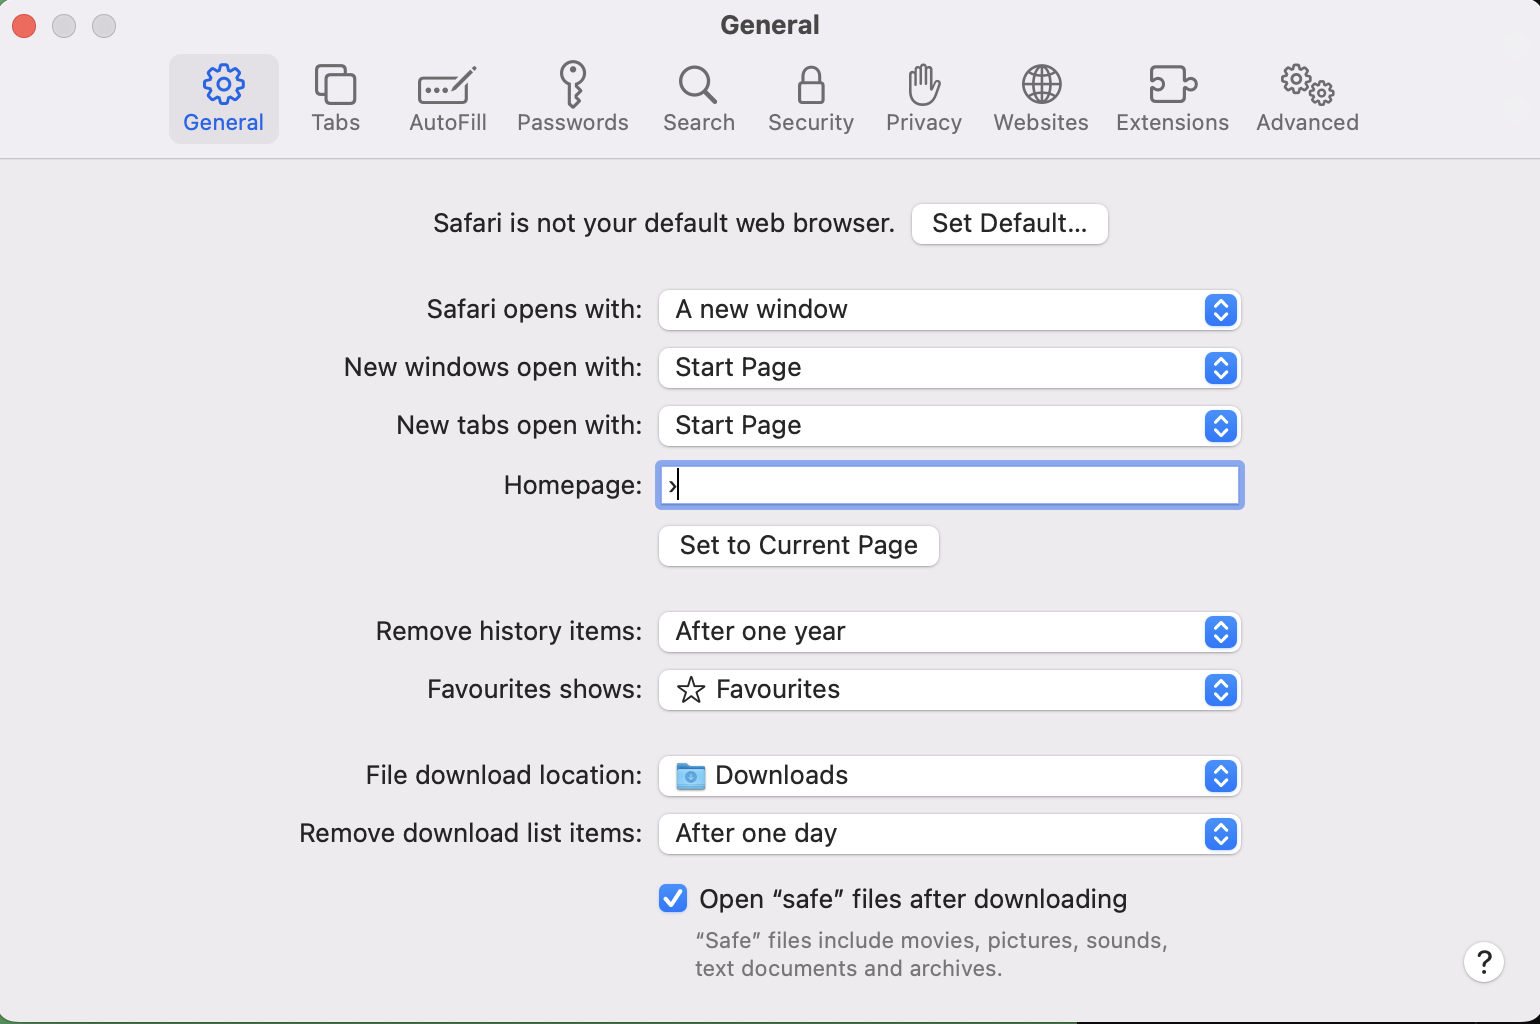Click the help question mark button
Screen dimensions: 1540x1024
(1484, 962)
